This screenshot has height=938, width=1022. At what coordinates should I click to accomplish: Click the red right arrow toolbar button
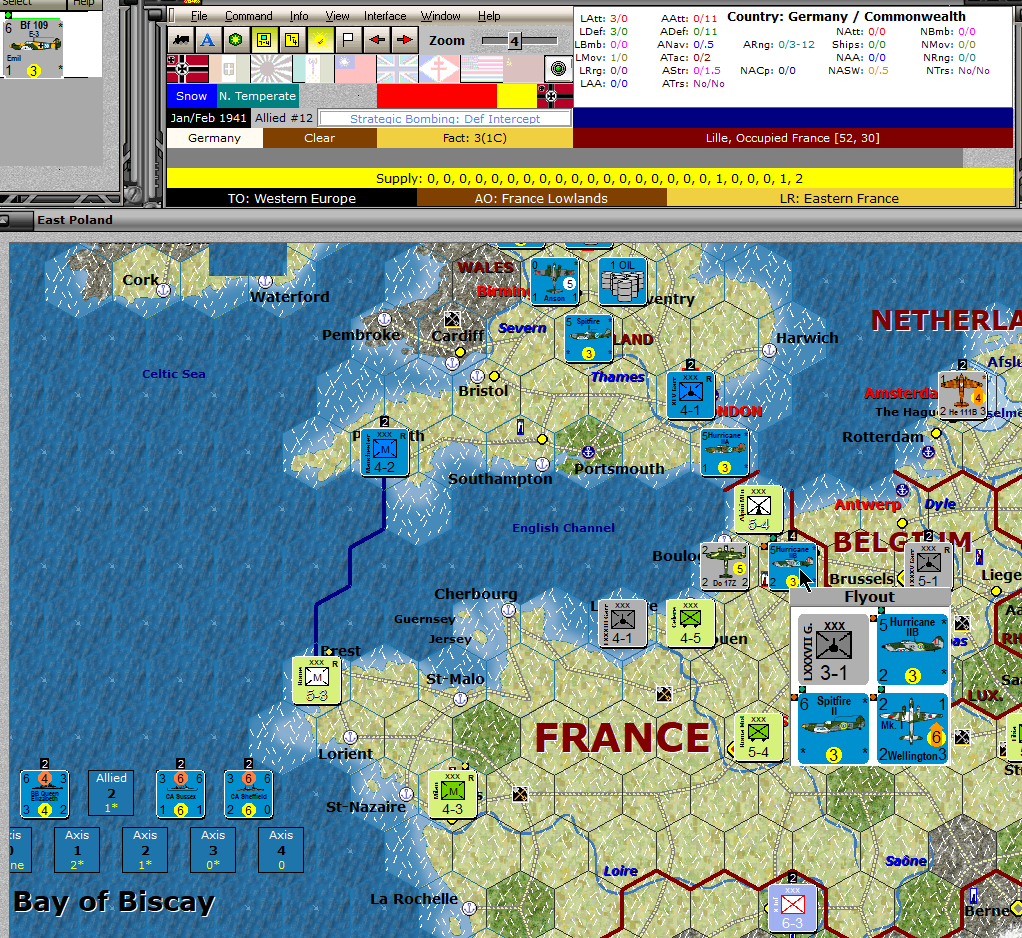click(404, 40)
